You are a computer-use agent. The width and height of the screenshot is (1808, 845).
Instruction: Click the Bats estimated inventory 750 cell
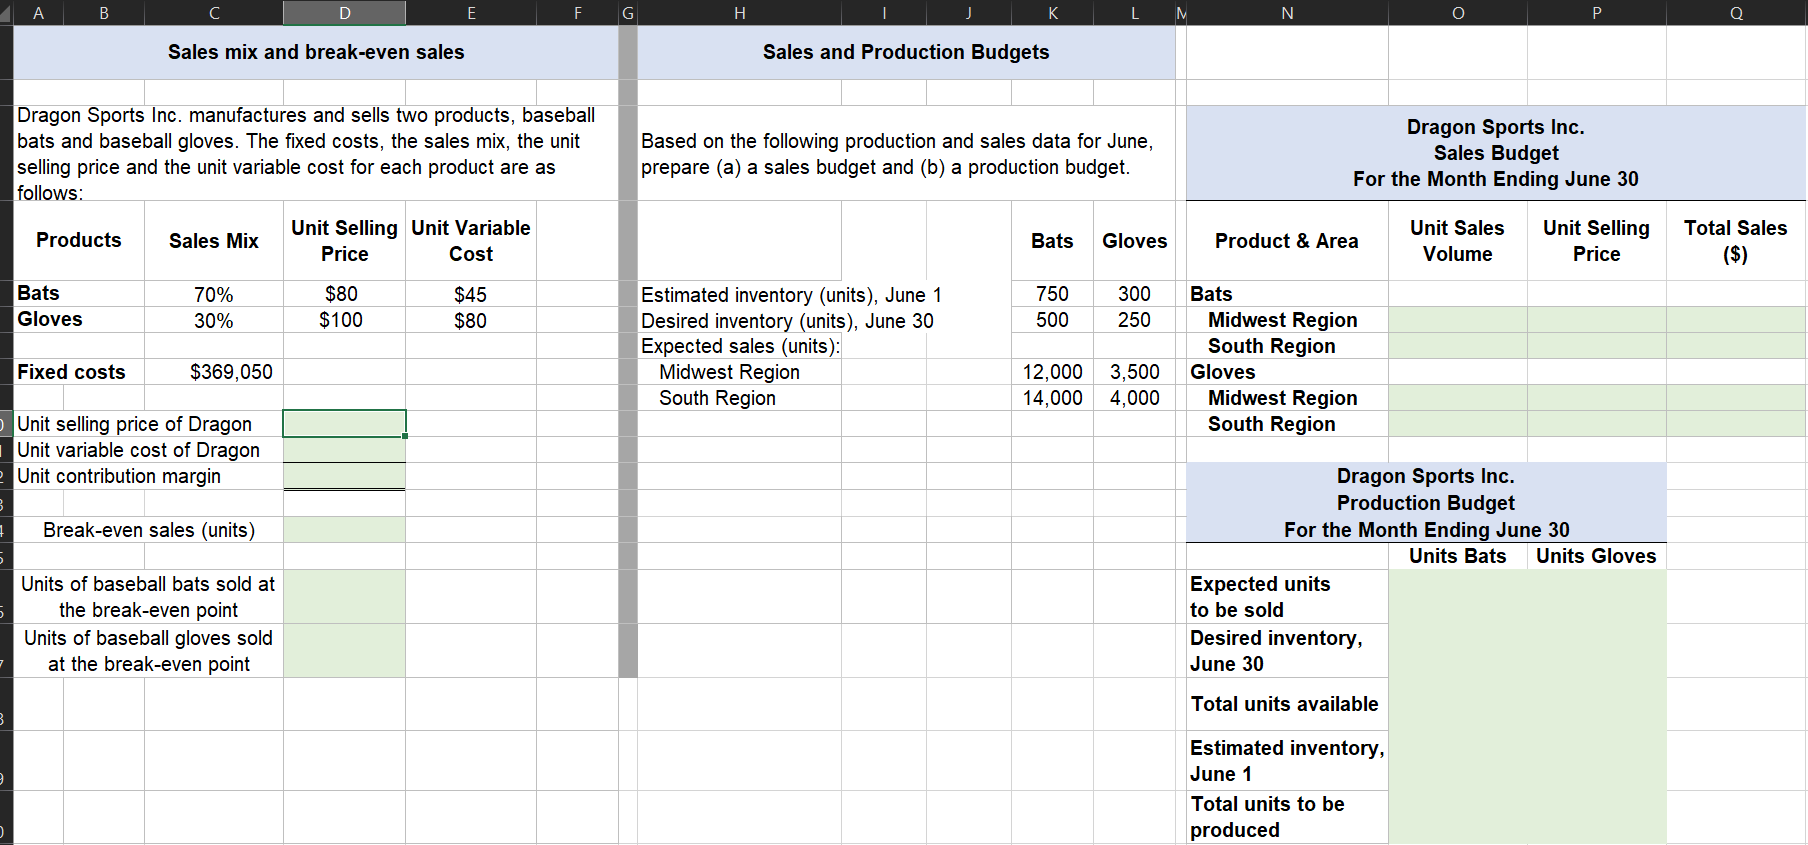[1052, 294]
